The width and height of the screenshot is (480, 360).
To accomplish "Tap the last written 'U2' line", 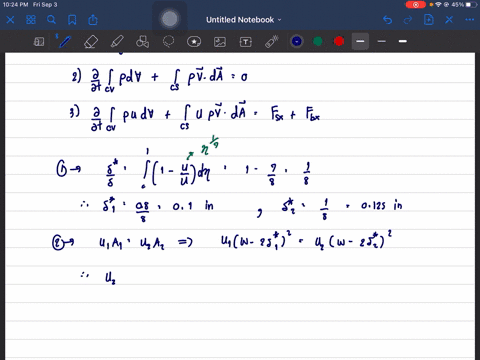I will coord(110,278).
